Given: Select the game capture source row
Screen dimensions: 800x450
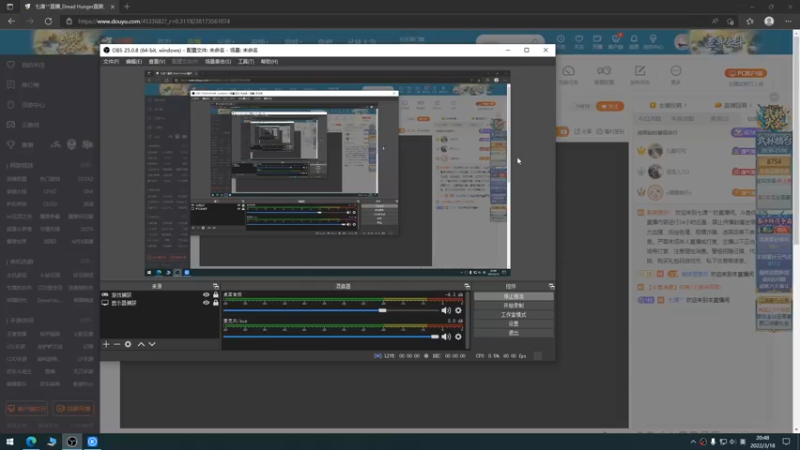Looking at the screenshot, I should (x=160, y=295).
